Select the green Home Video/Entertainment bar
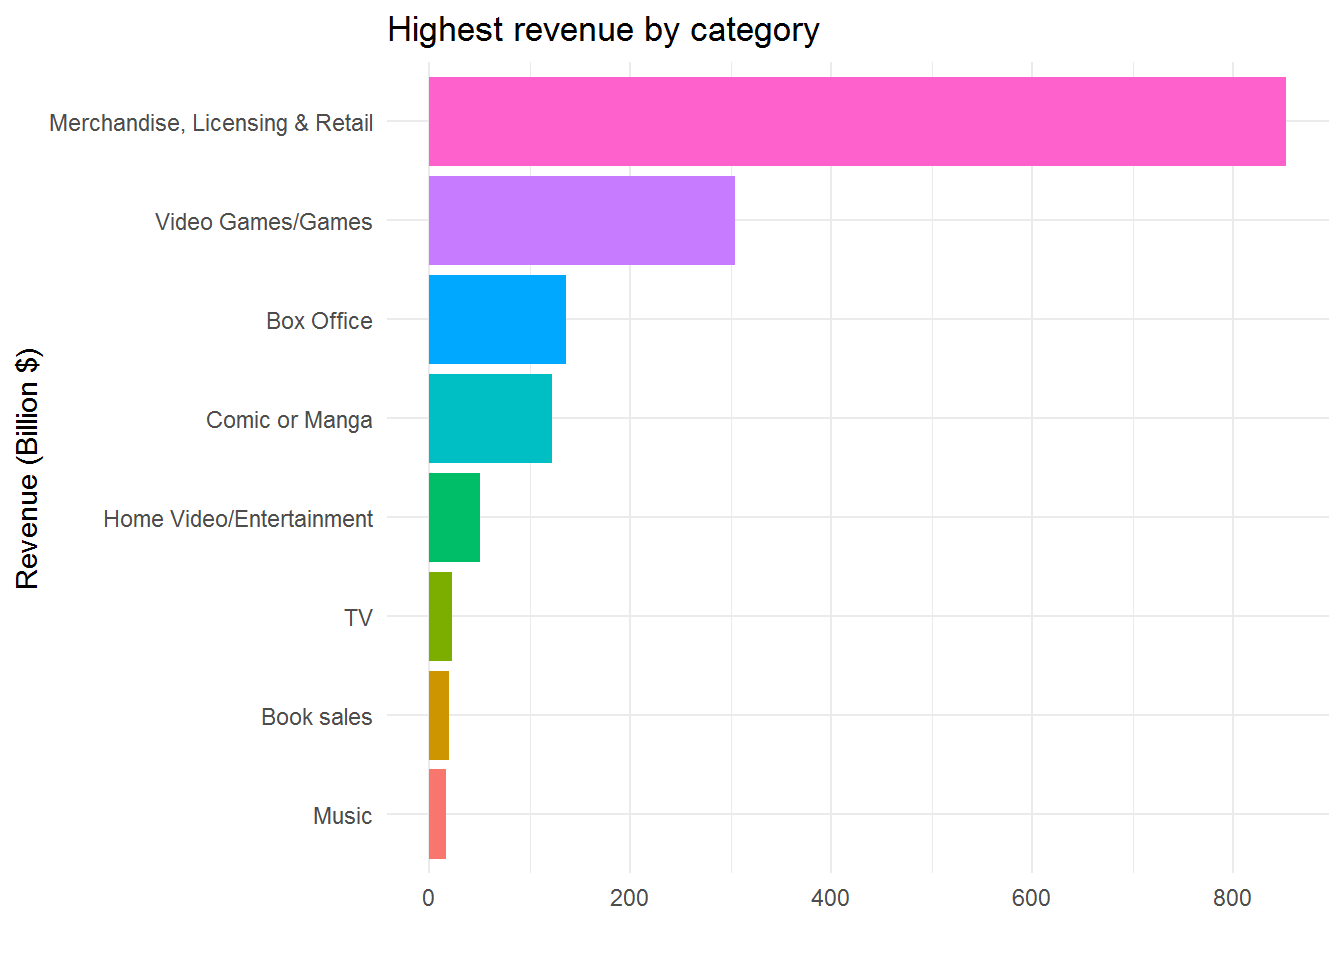The width and height of the screenshot is (1344, 960). pos(453,518)
